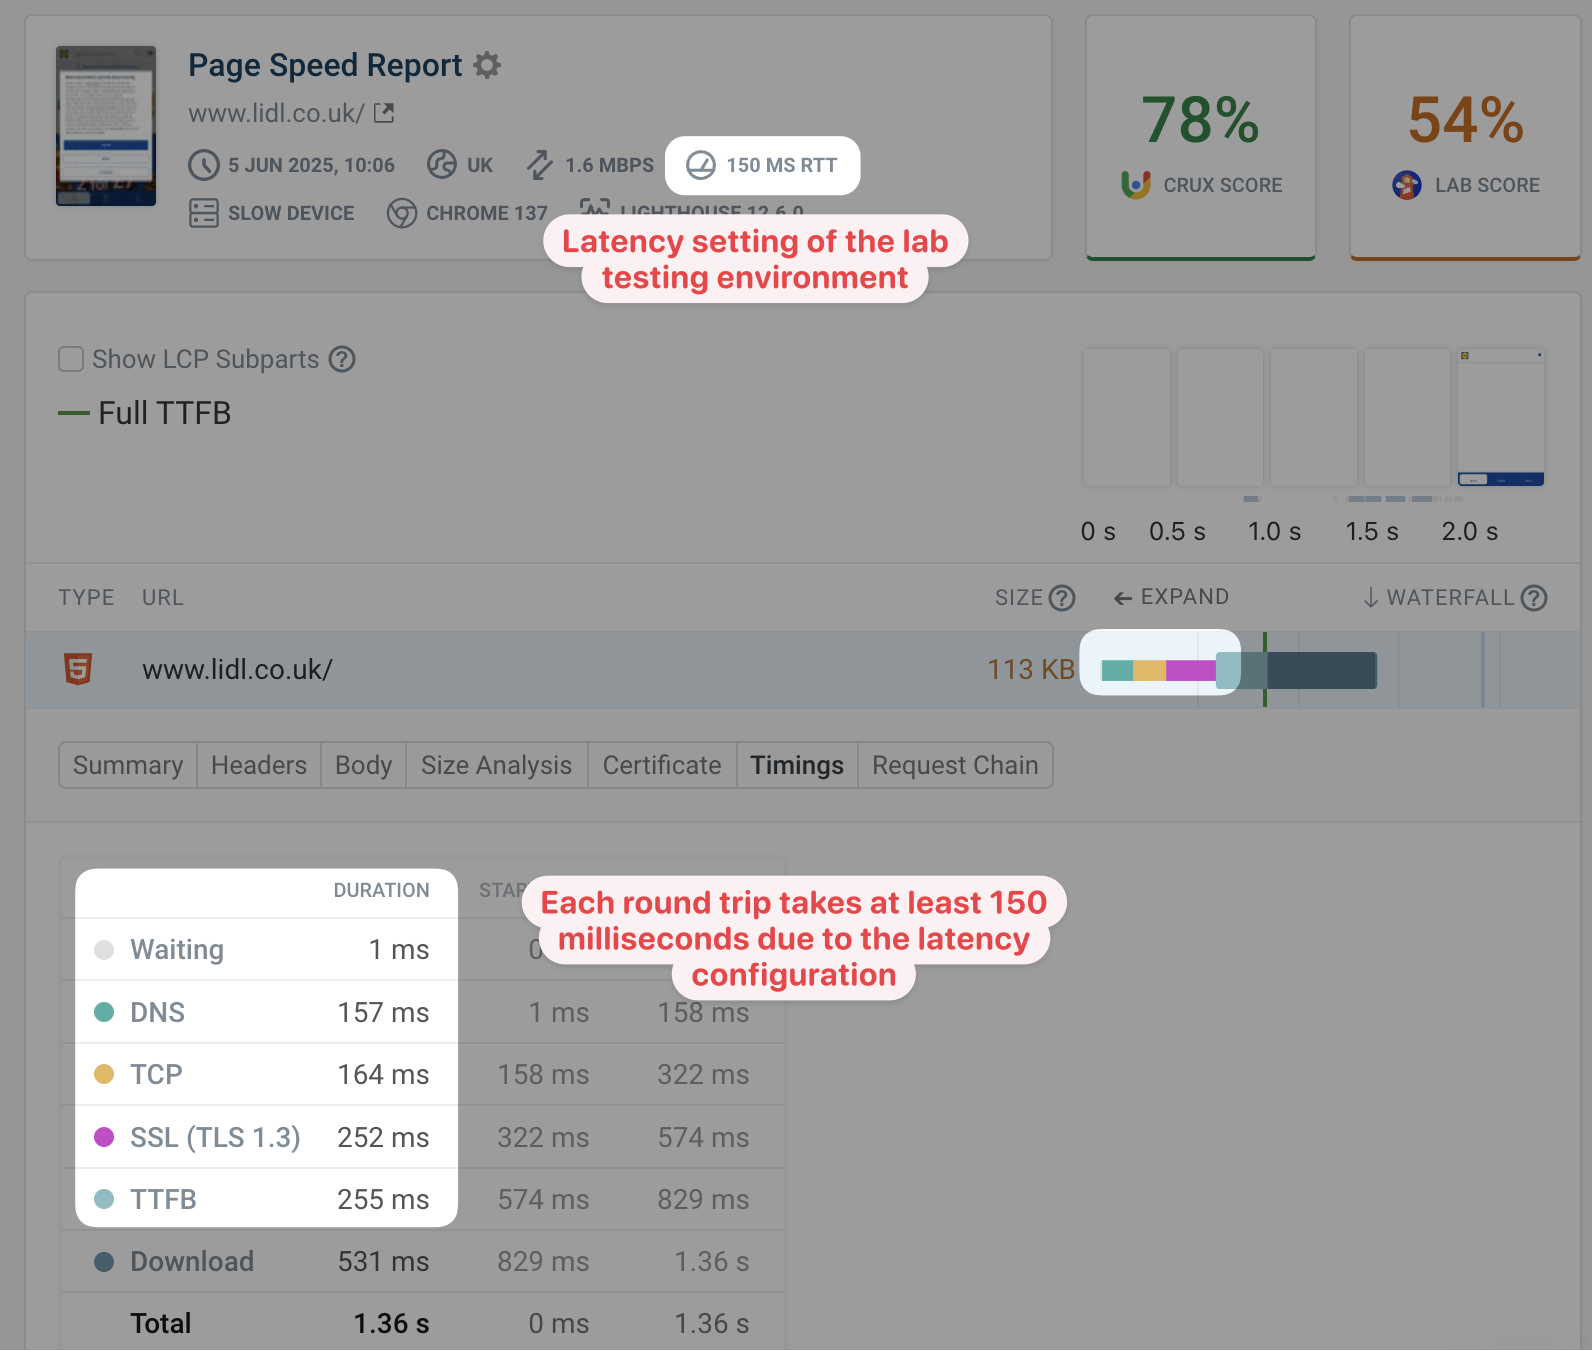
Task: Click the globe icon next to UK
Action: point(441,164)
